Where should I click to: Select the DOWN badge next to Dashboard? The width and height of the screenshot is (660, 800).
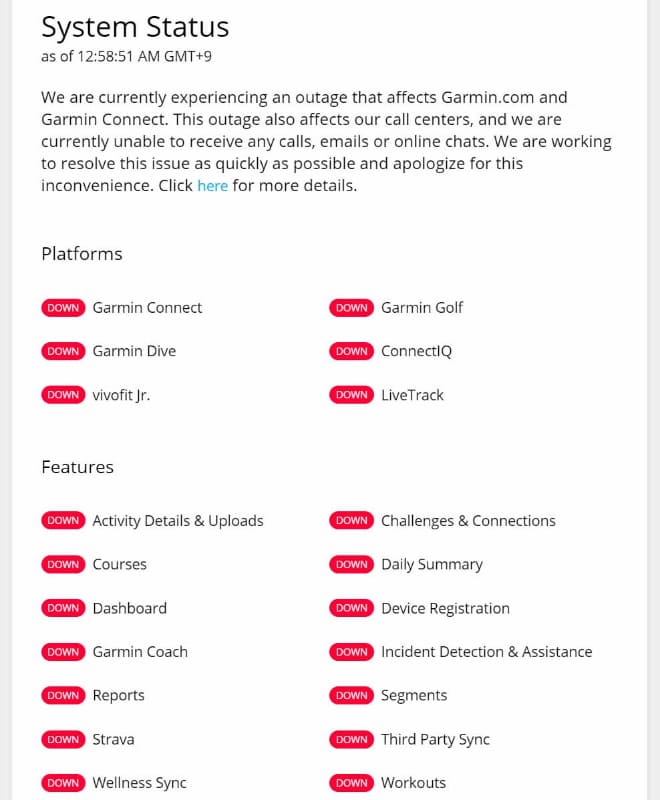click(x=63, y=608)
